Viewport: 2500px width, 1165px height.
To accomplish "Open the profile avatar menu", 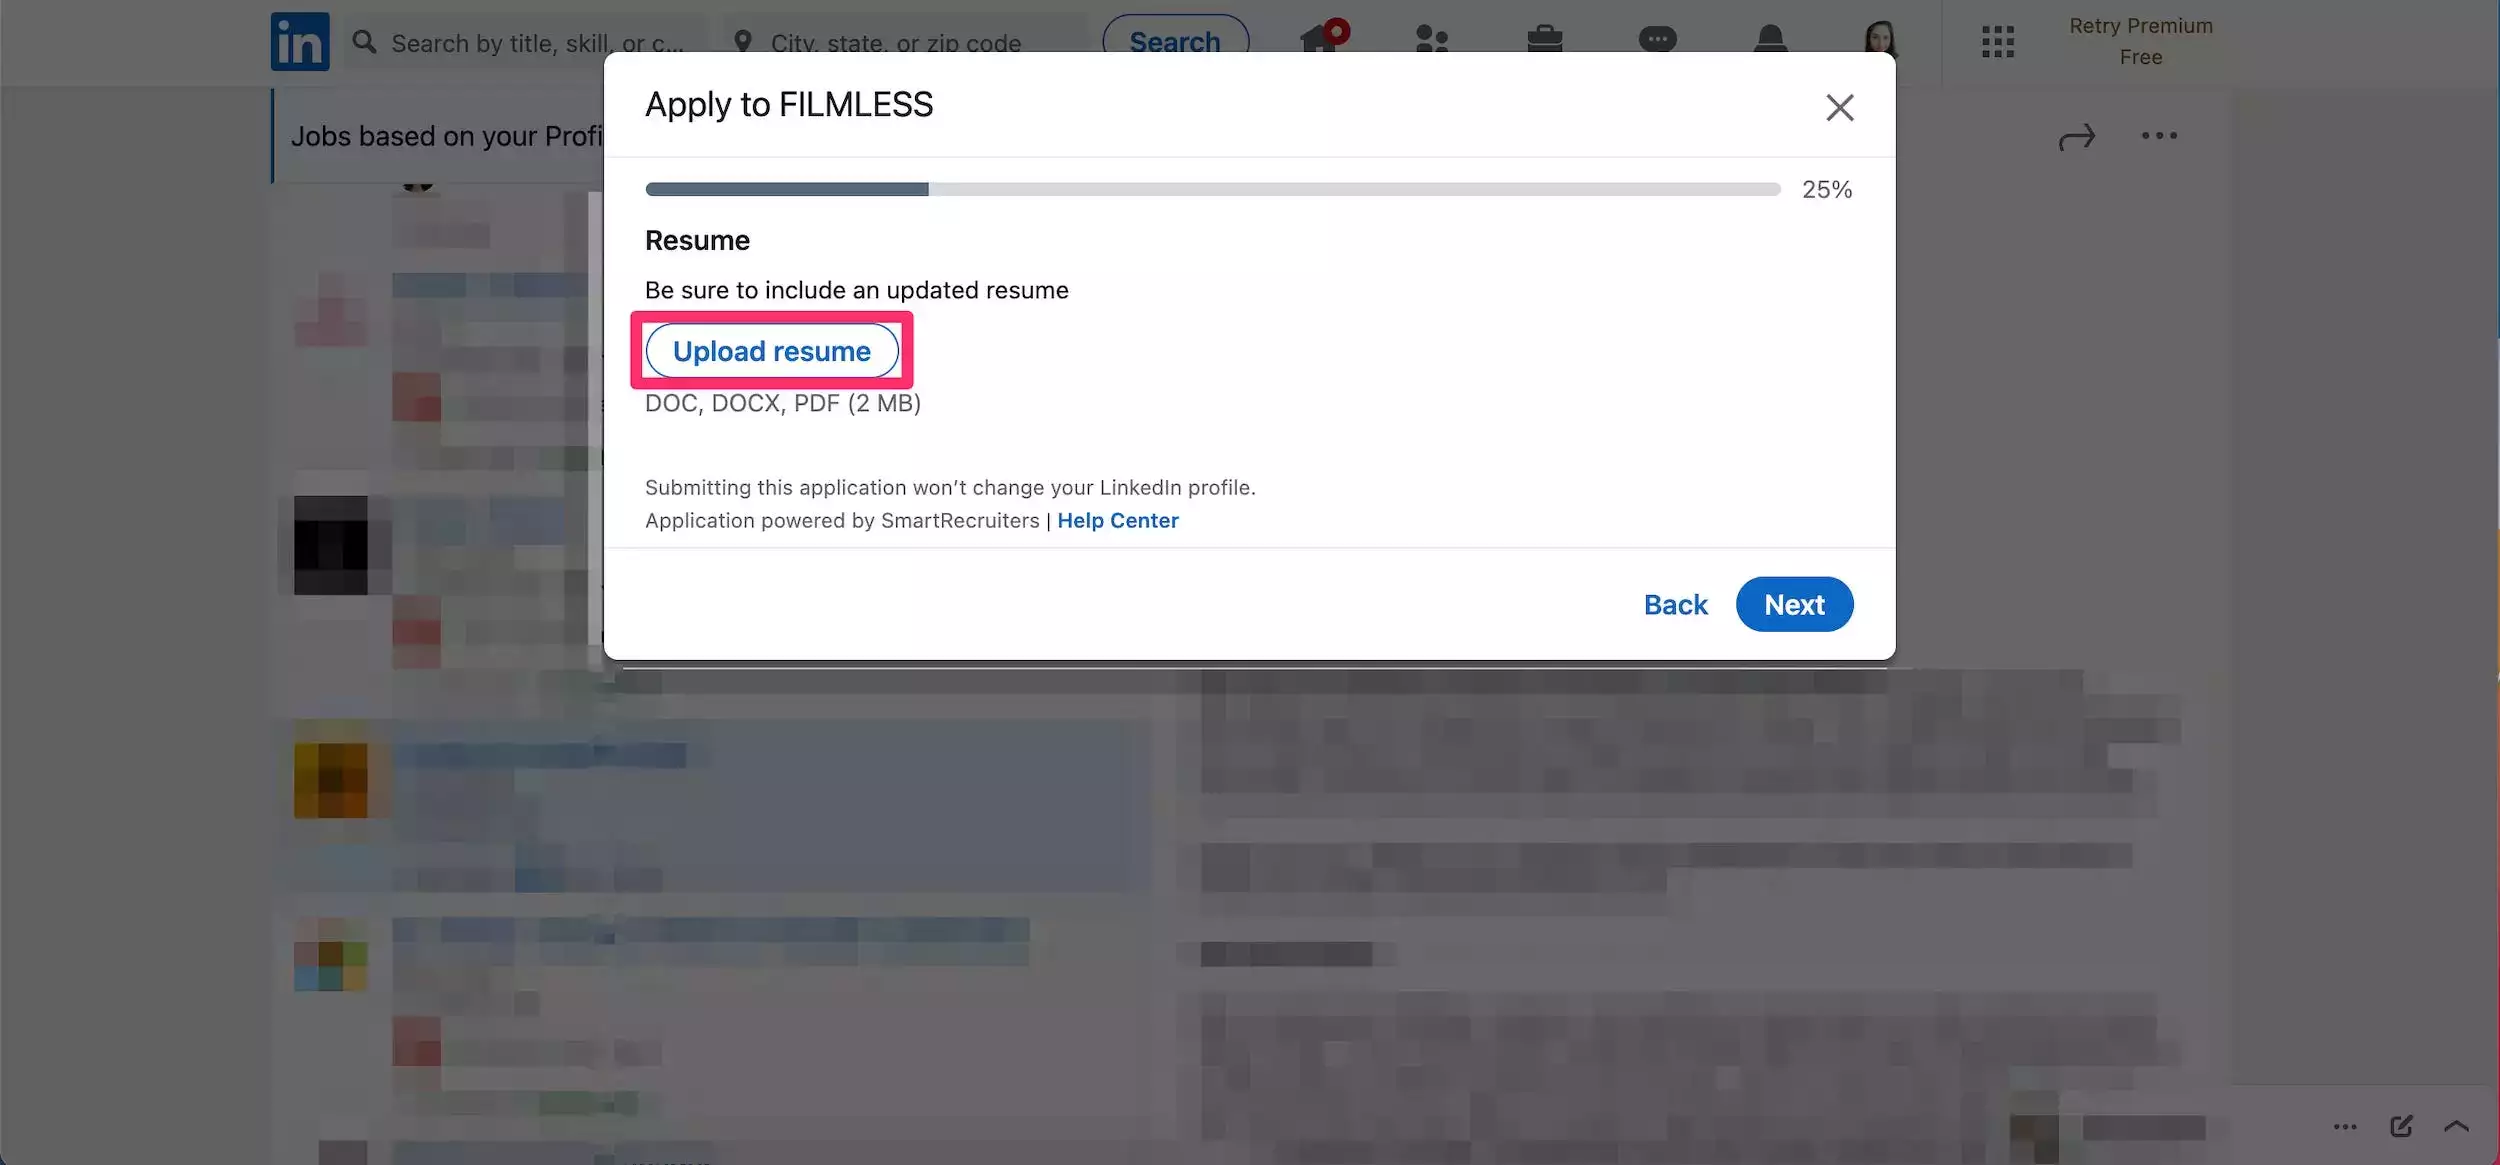I will click(1881, 38).
